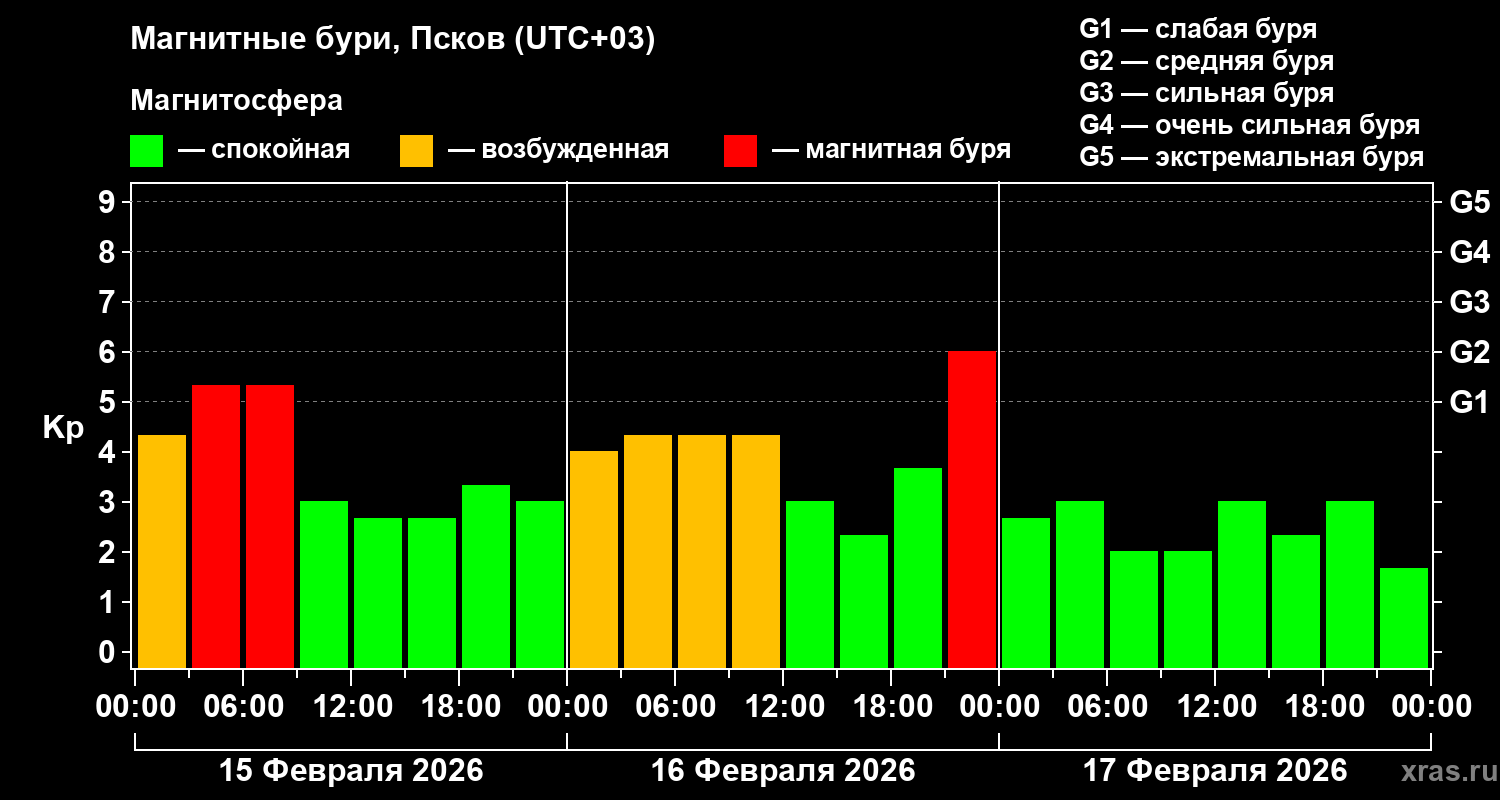Screen dimensions: 1500x800
Task: Click the green 'спокойная' legend swatch
Action: (x=147, y=151)
